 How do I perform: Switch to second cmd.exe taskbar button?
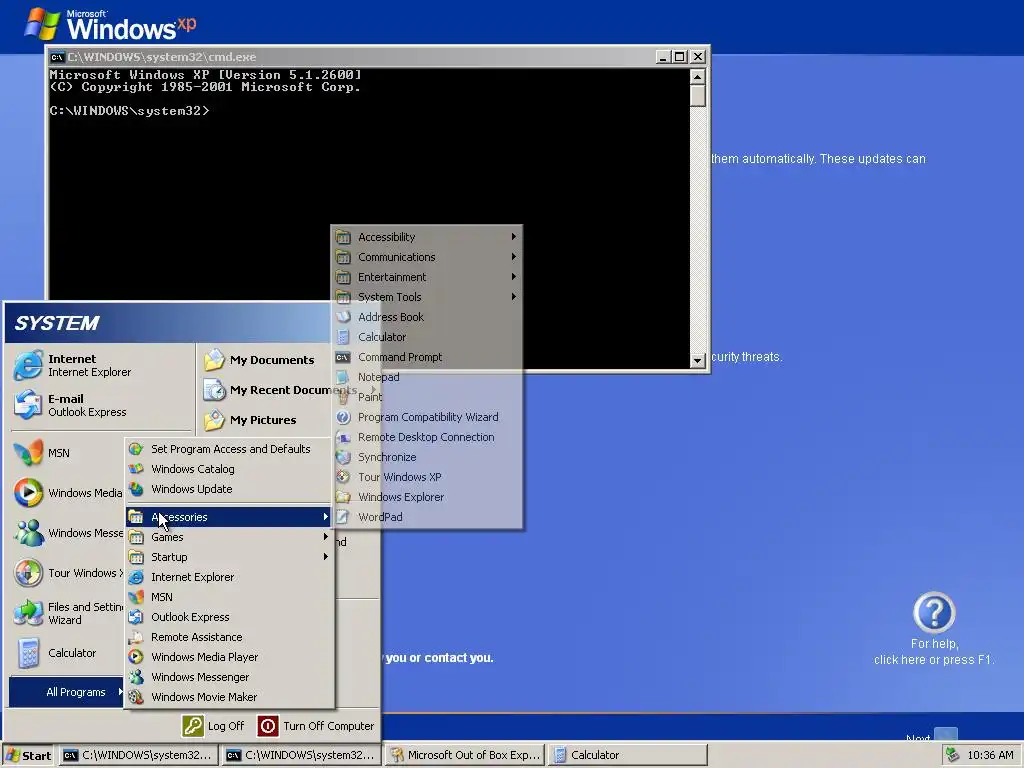(x=300, y=756)
